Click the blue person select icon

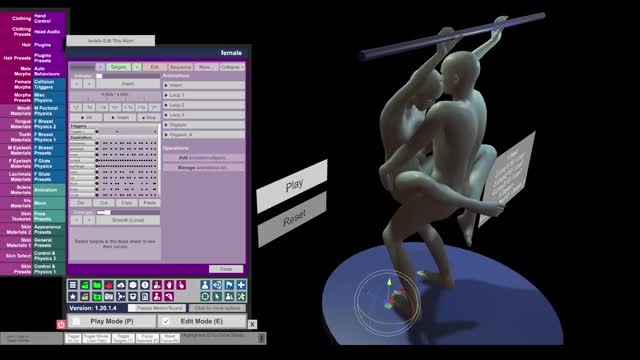coord(205,285)
